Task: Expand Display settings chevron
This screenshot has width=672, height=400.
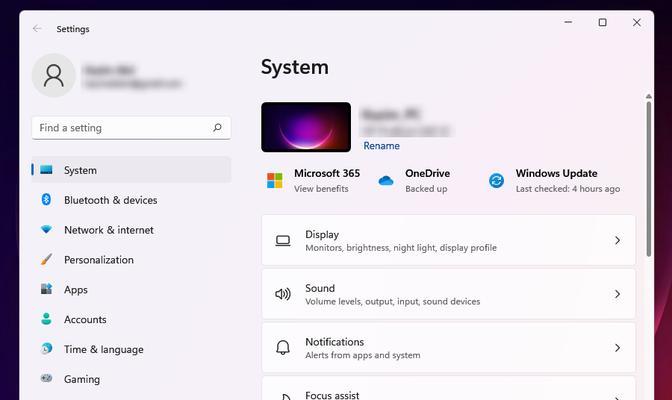Action: (617, 241)
